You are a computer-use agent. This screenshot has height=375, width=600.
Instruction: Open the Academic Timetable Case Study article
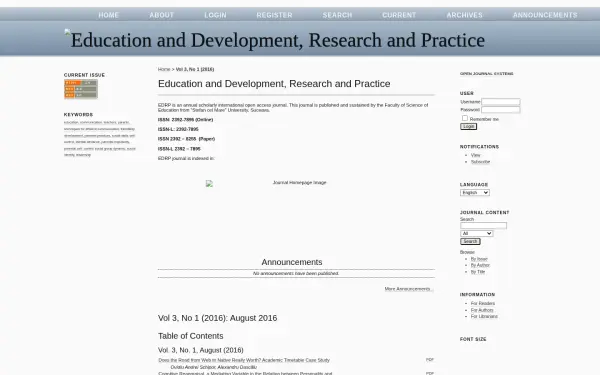click(244, 360)
